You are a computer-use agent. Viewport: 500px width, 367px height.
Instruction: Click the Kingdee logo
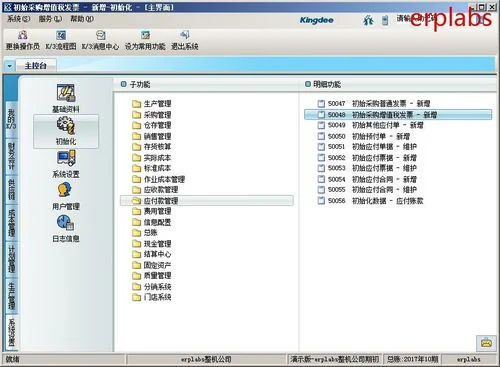point(316,20)
